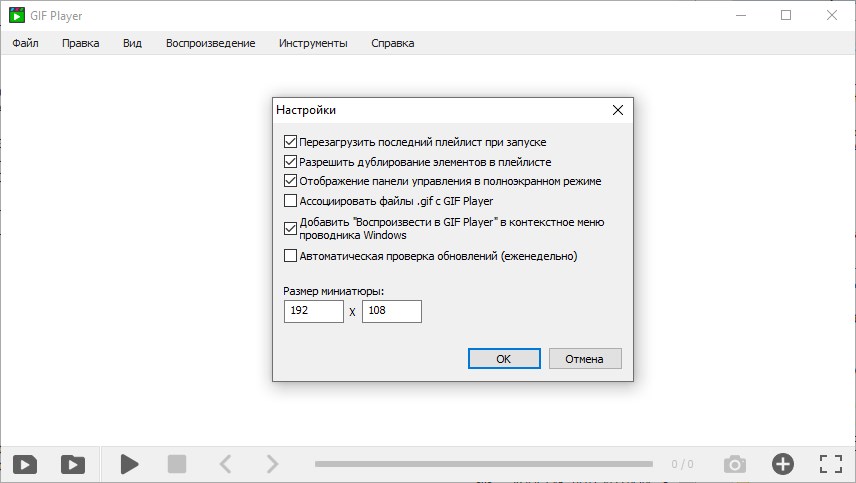Confirm settings with the OK button
The height and width of the screenshot is (483, 856).
pos(504,359)
